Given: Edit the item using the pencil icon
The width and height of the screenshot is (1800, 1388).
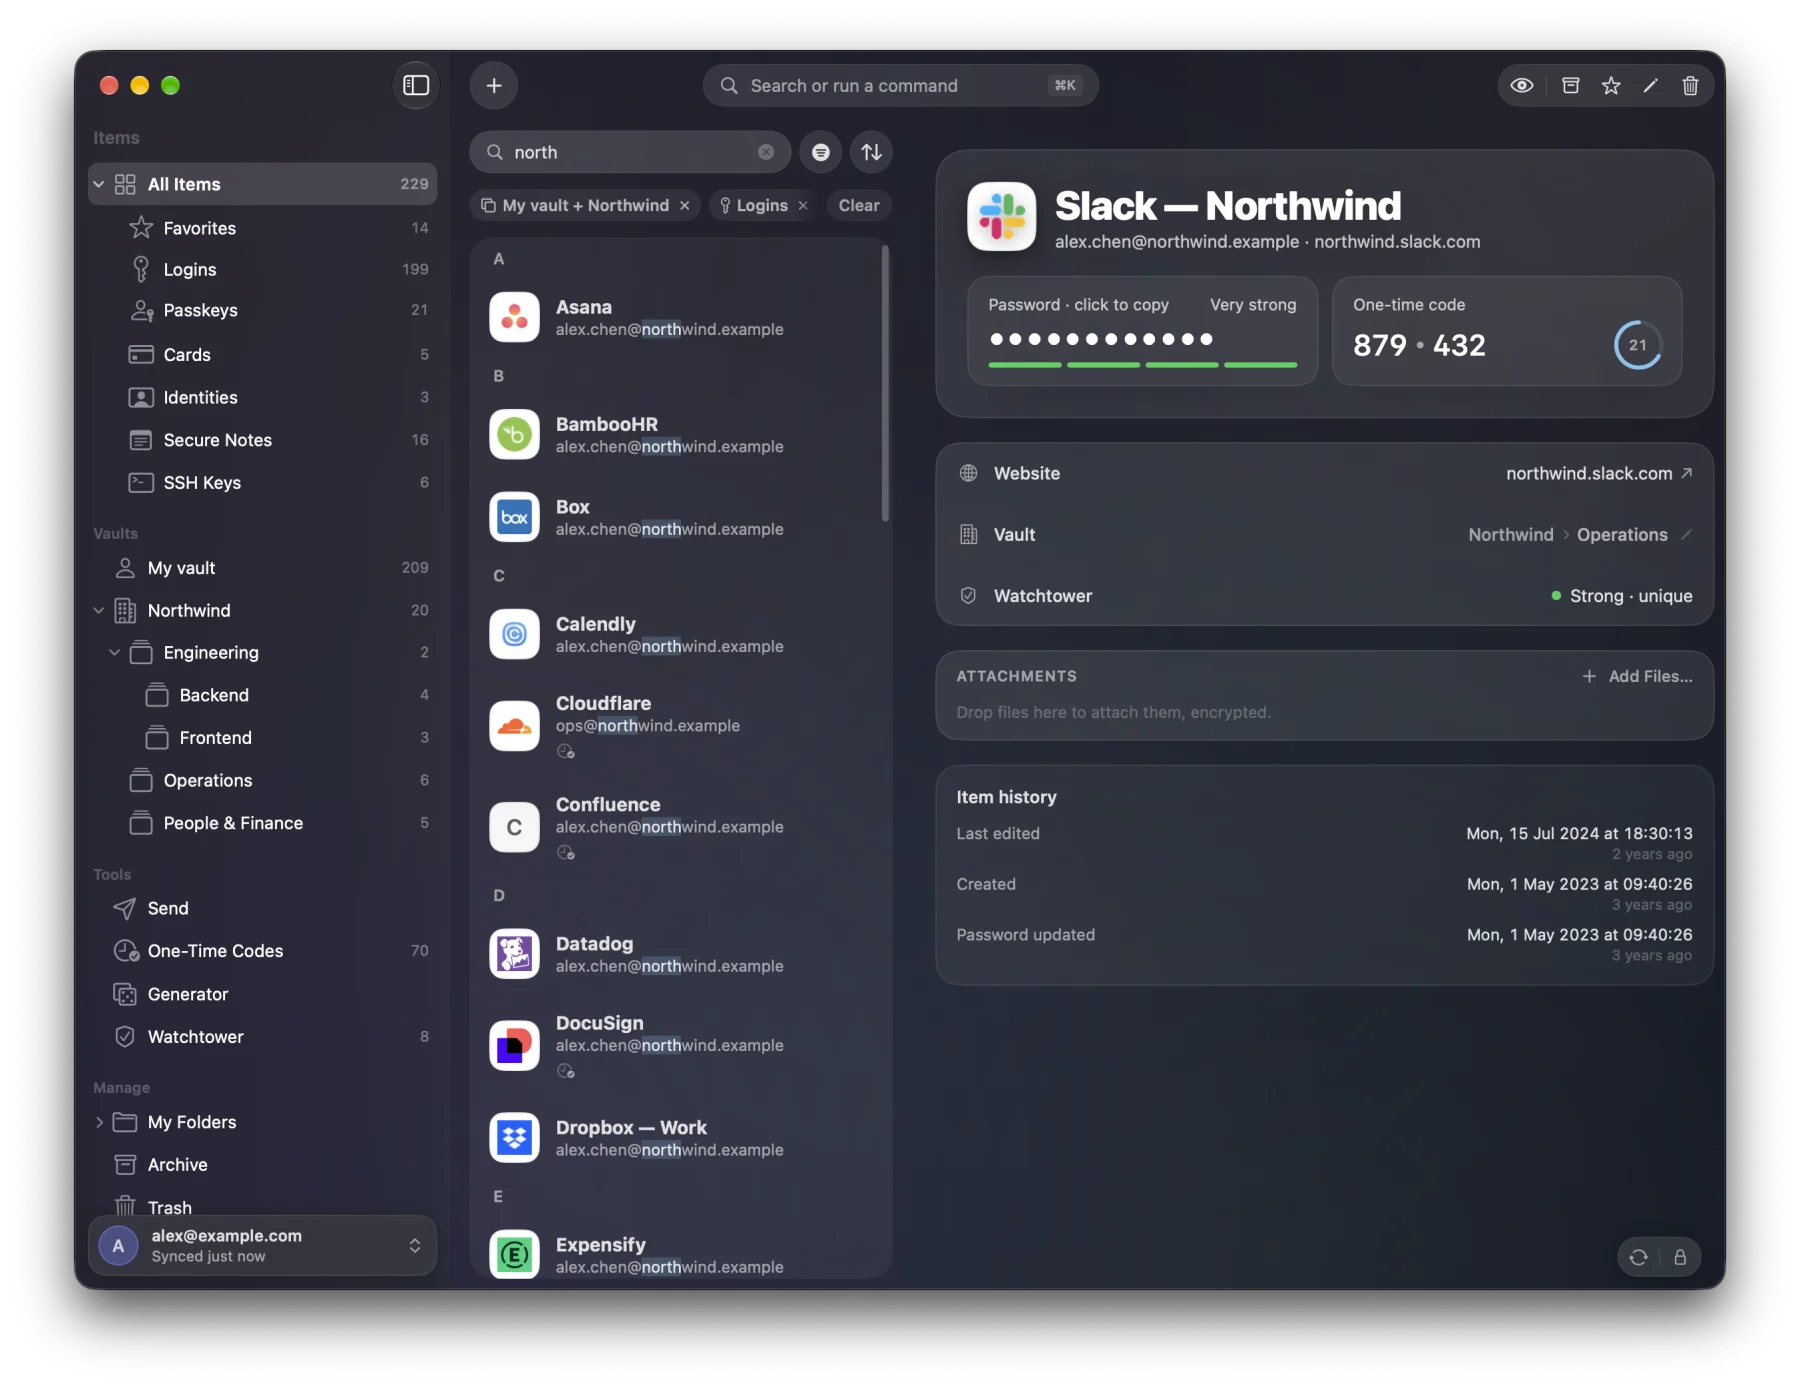Looking at the screenshot, I should (x=1651, y=86).
